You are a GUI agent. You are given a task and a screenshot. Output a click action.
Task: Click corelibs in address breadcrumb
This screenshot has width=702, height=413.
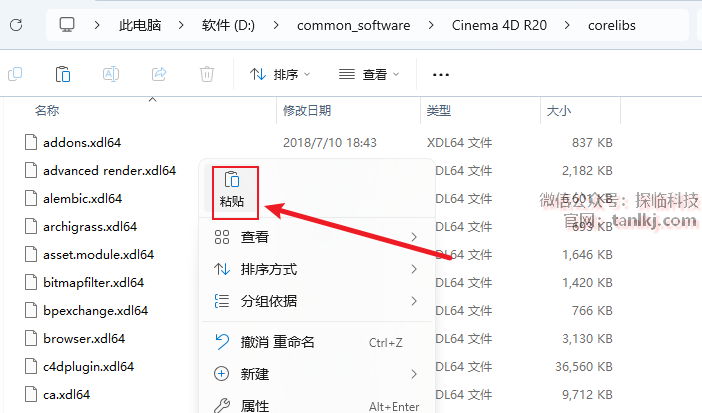click(612, 25)
